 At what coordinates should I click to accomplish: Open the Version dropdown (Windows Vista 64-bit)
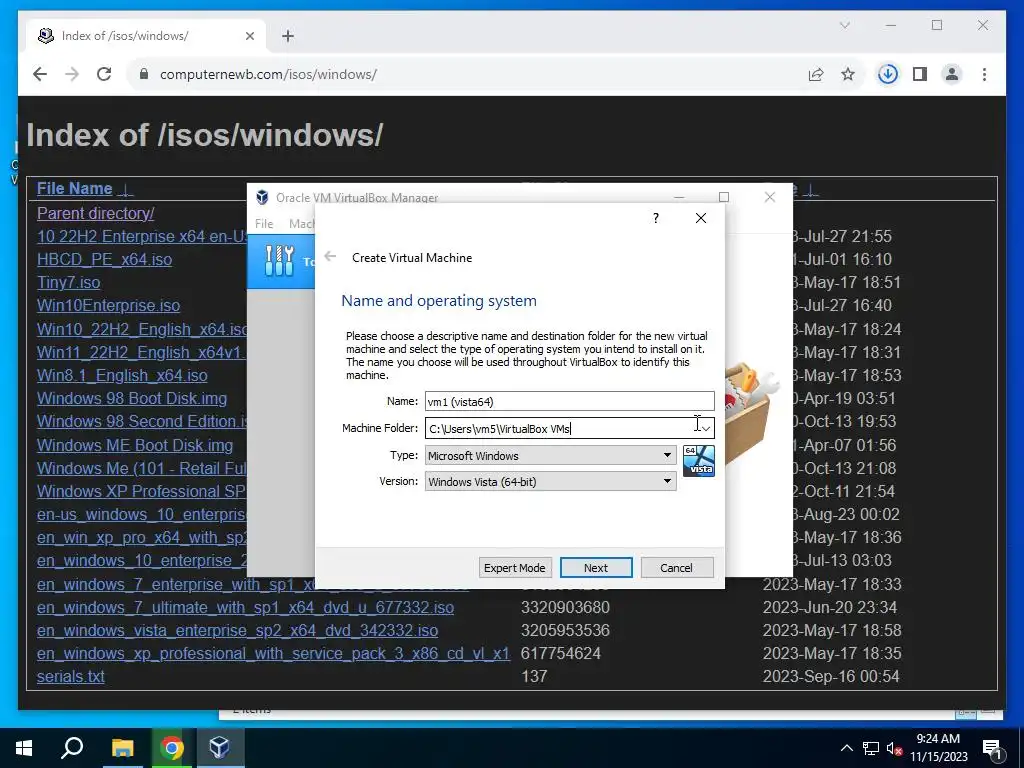(551, 481)
